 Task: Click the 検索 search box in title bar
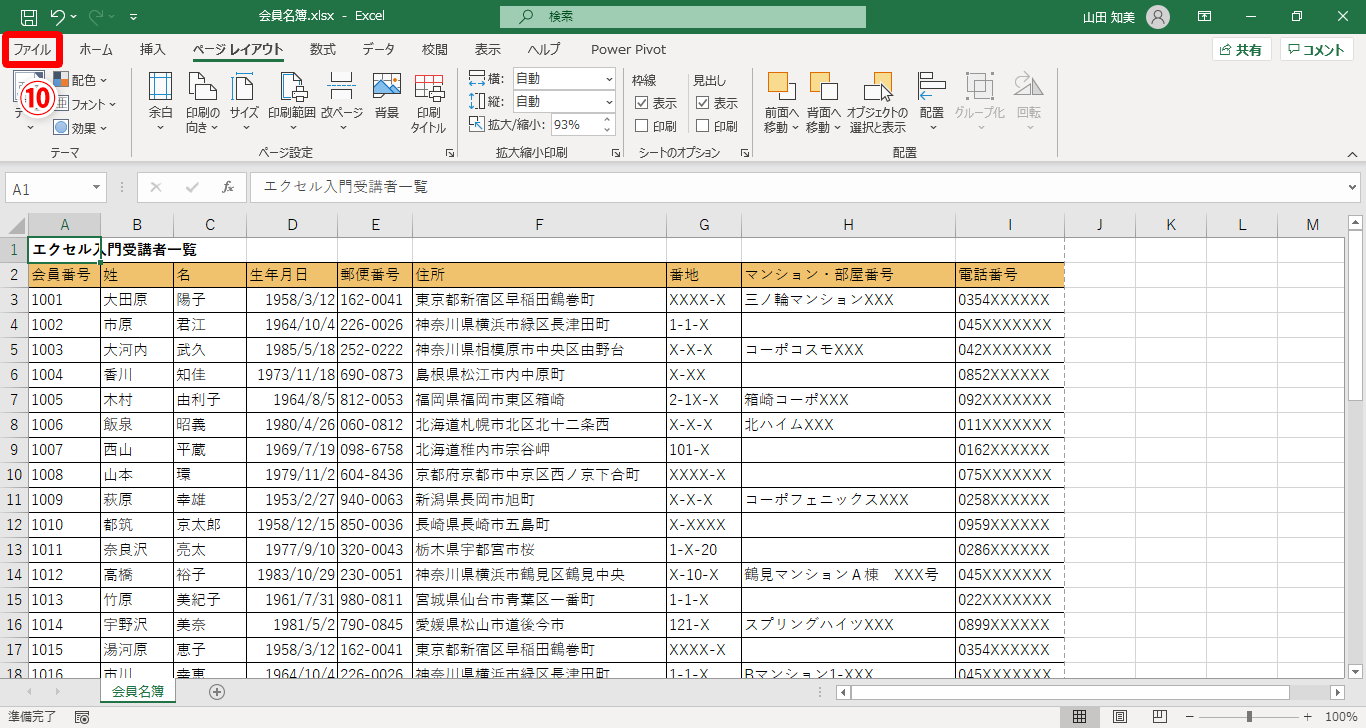683,17
